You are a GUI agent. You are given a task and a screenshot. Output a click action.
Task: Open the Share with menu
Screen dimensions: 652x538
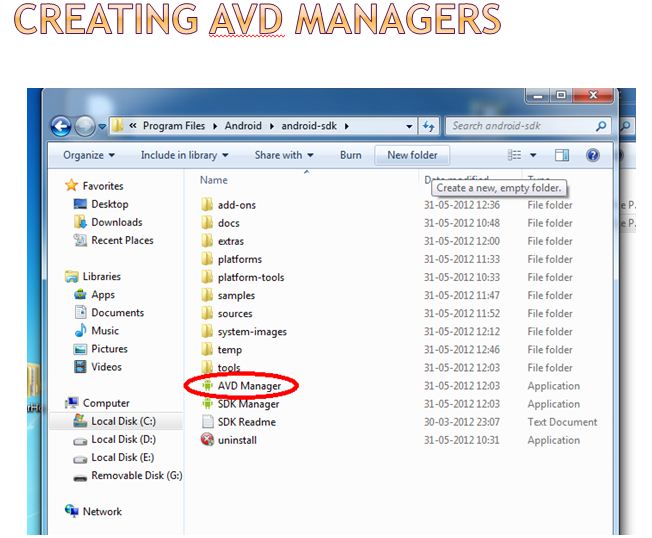point(284,155)
